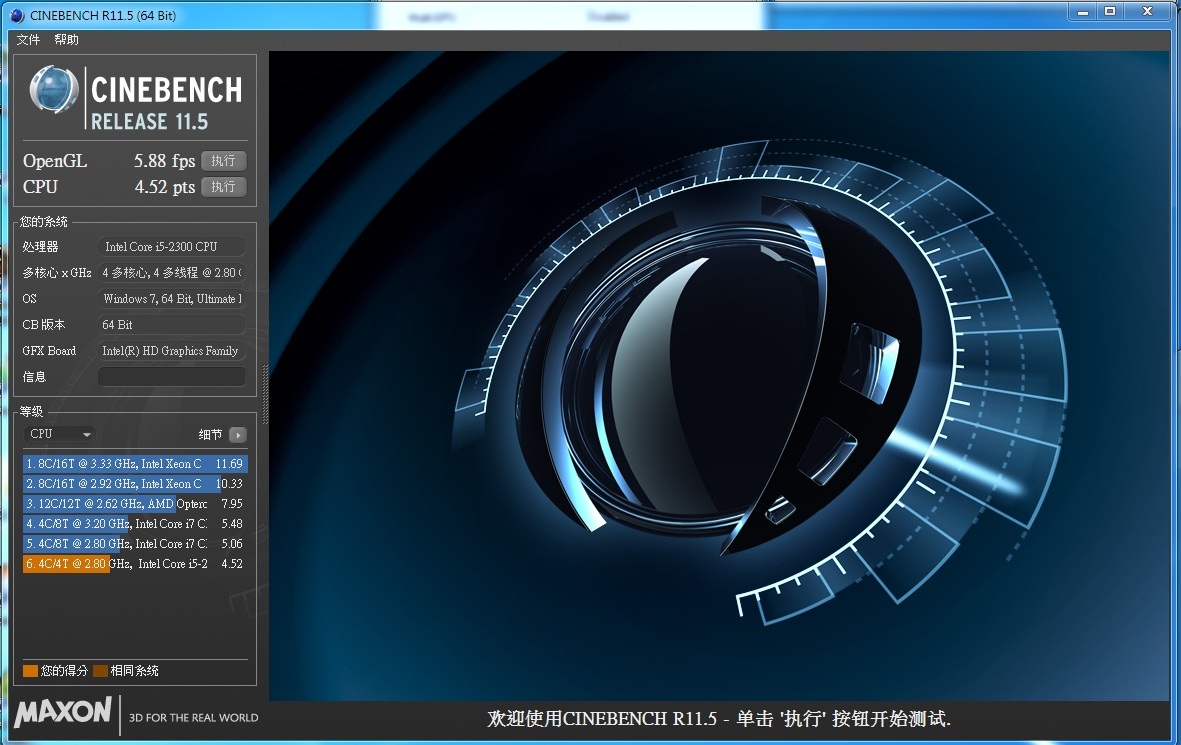Screen dimensions: 1181x745
Task: Click the Cinebench title bar app icon
Action: pos(17,15)
